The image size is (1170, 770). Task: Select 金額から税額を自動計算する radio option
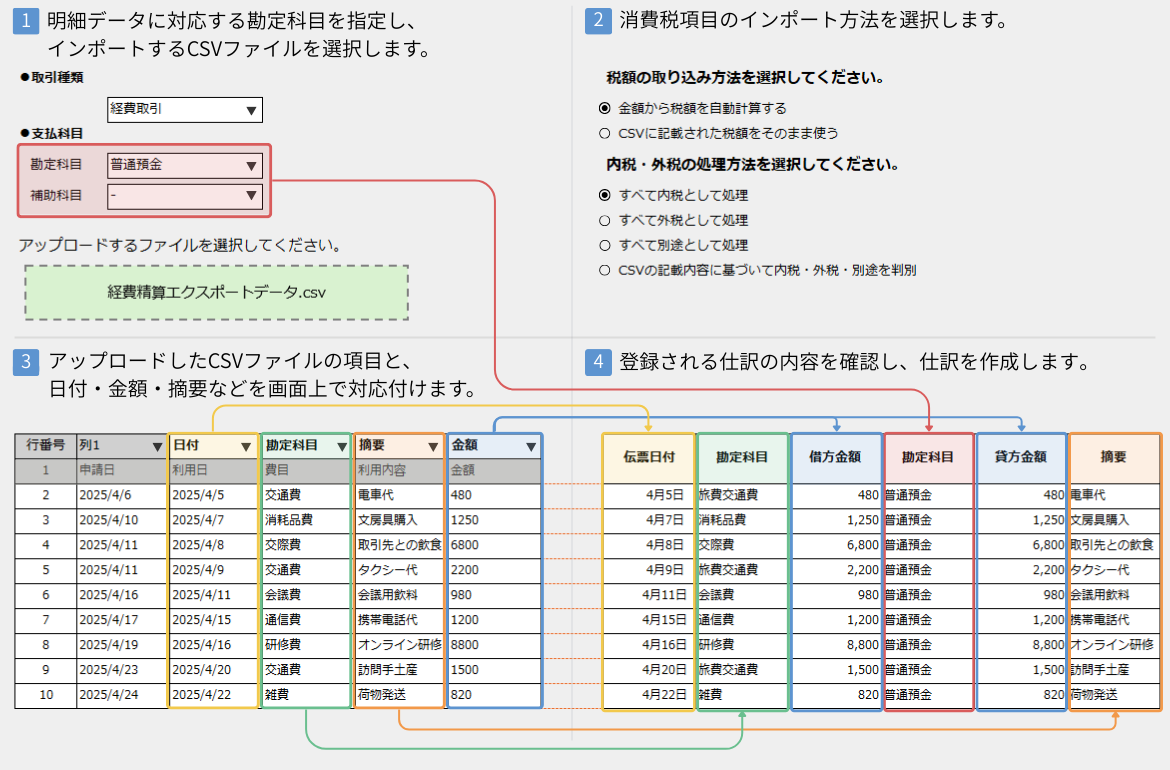point(604,108)
